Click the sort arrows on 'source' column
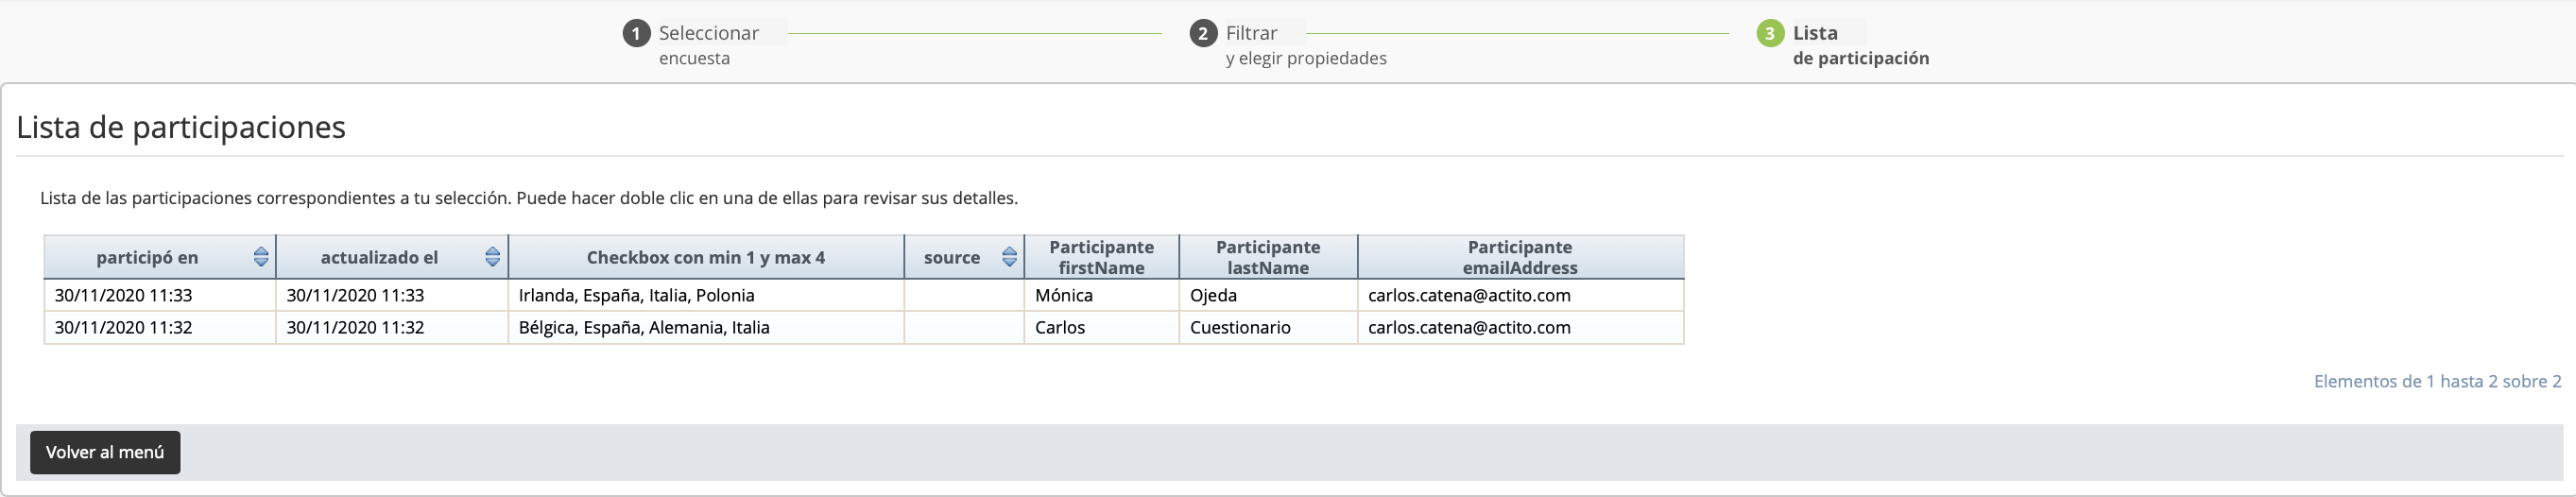 pyautogui.click(x=1009, y=257)
